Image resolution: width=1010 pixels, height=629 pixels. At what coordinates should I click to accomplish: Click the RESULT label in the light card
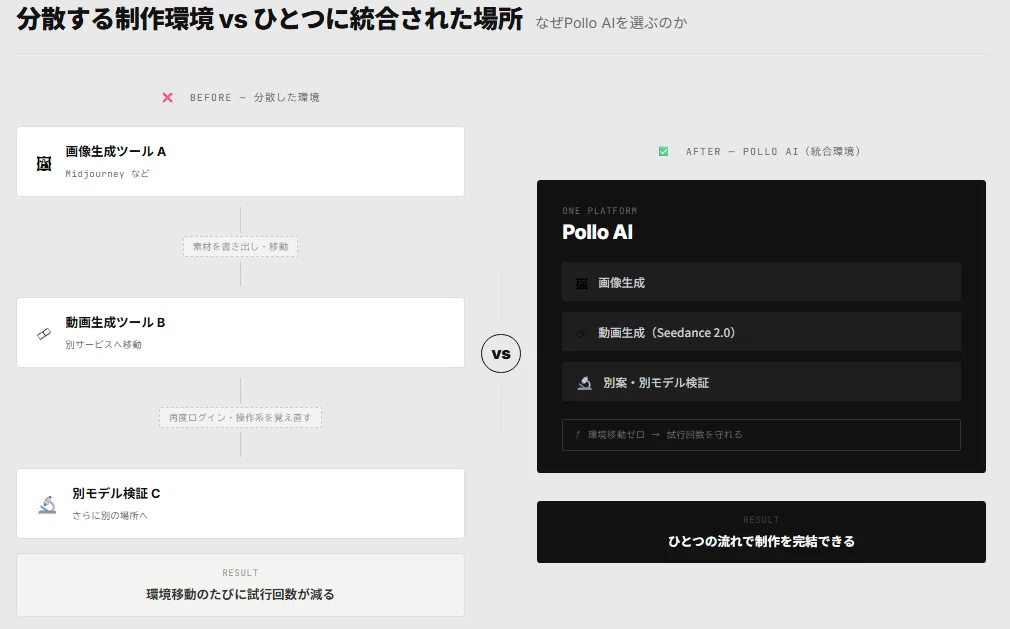tap(240, 573)
